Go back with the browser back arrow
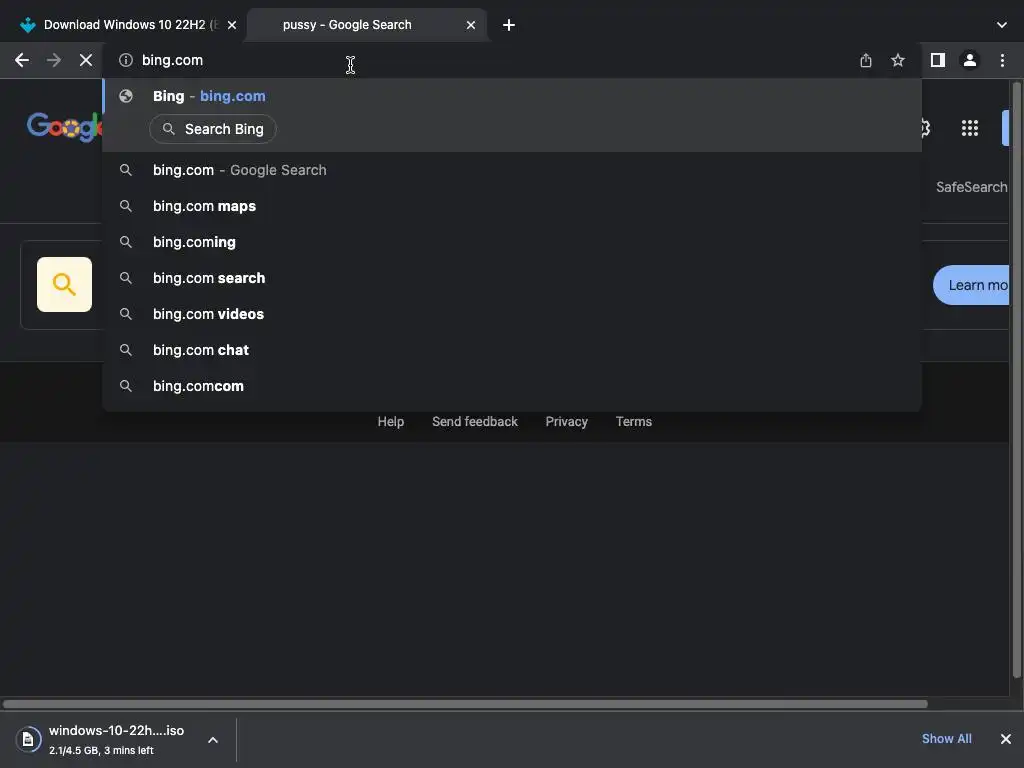The height and width of the screenshot is (768, 1024). click(22, 60)
